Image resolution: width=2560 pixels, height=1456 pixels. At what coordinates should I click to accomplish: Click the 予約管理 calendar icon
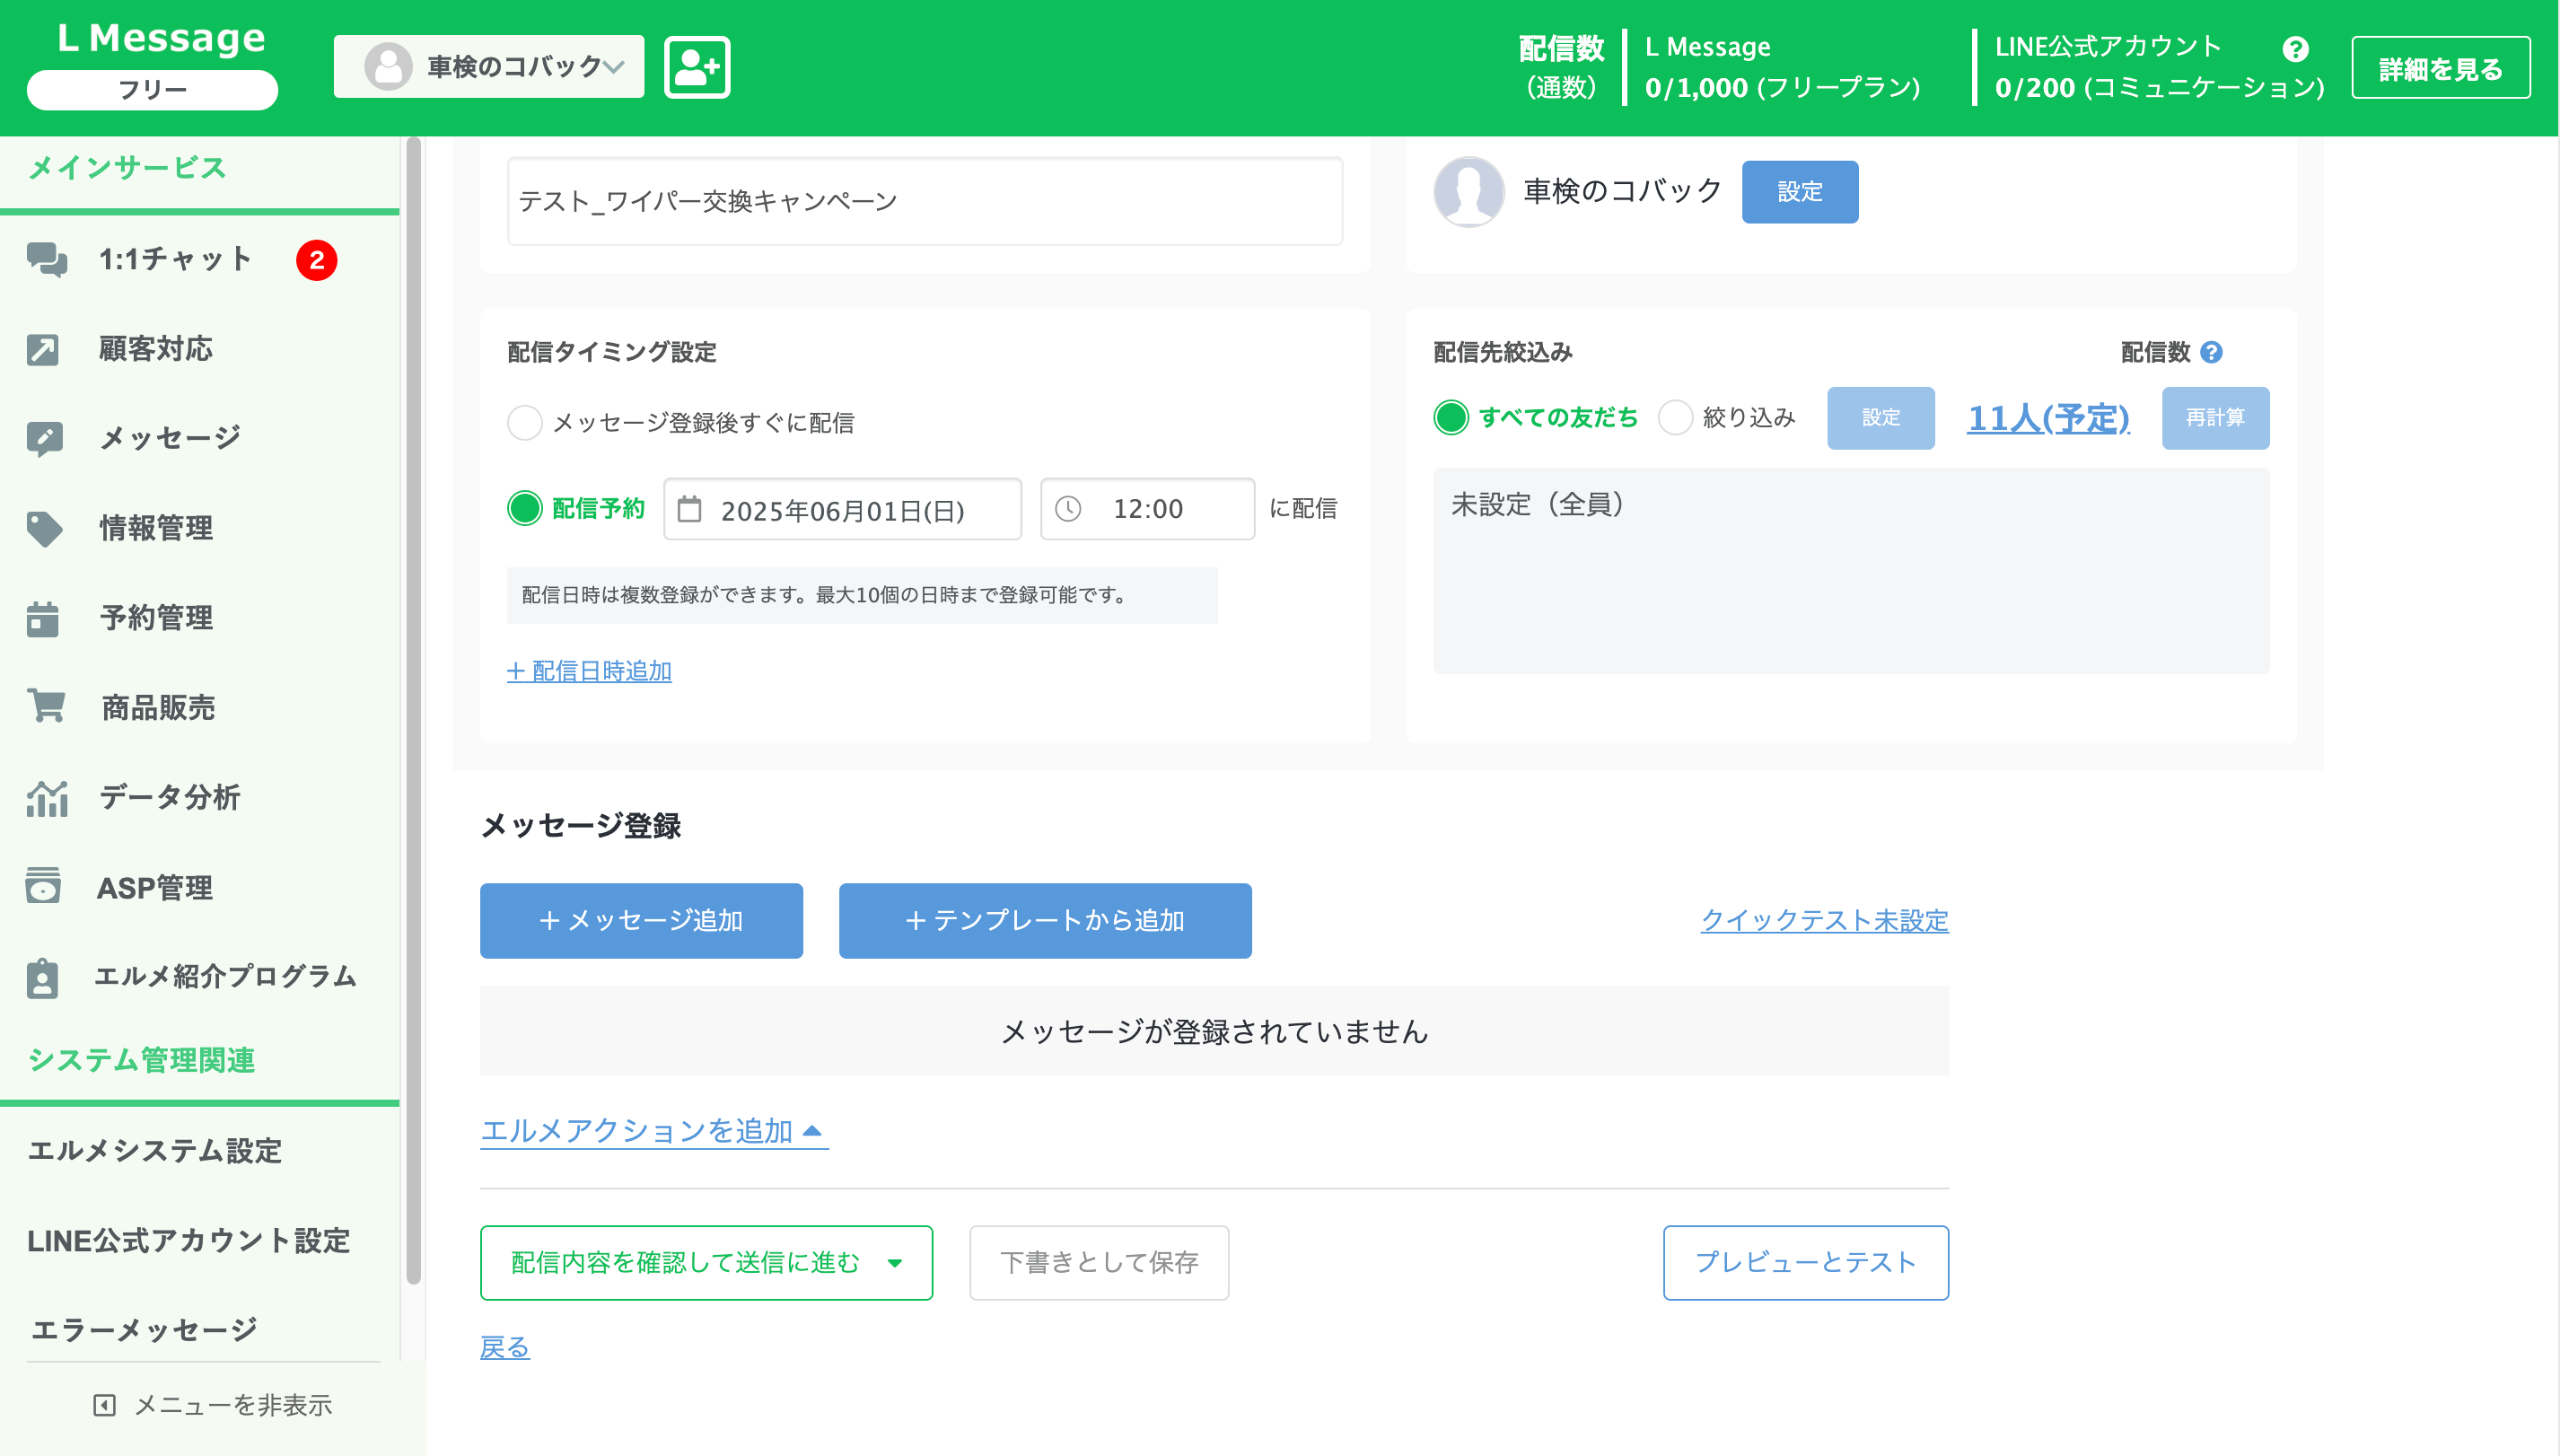click(43, 618)
